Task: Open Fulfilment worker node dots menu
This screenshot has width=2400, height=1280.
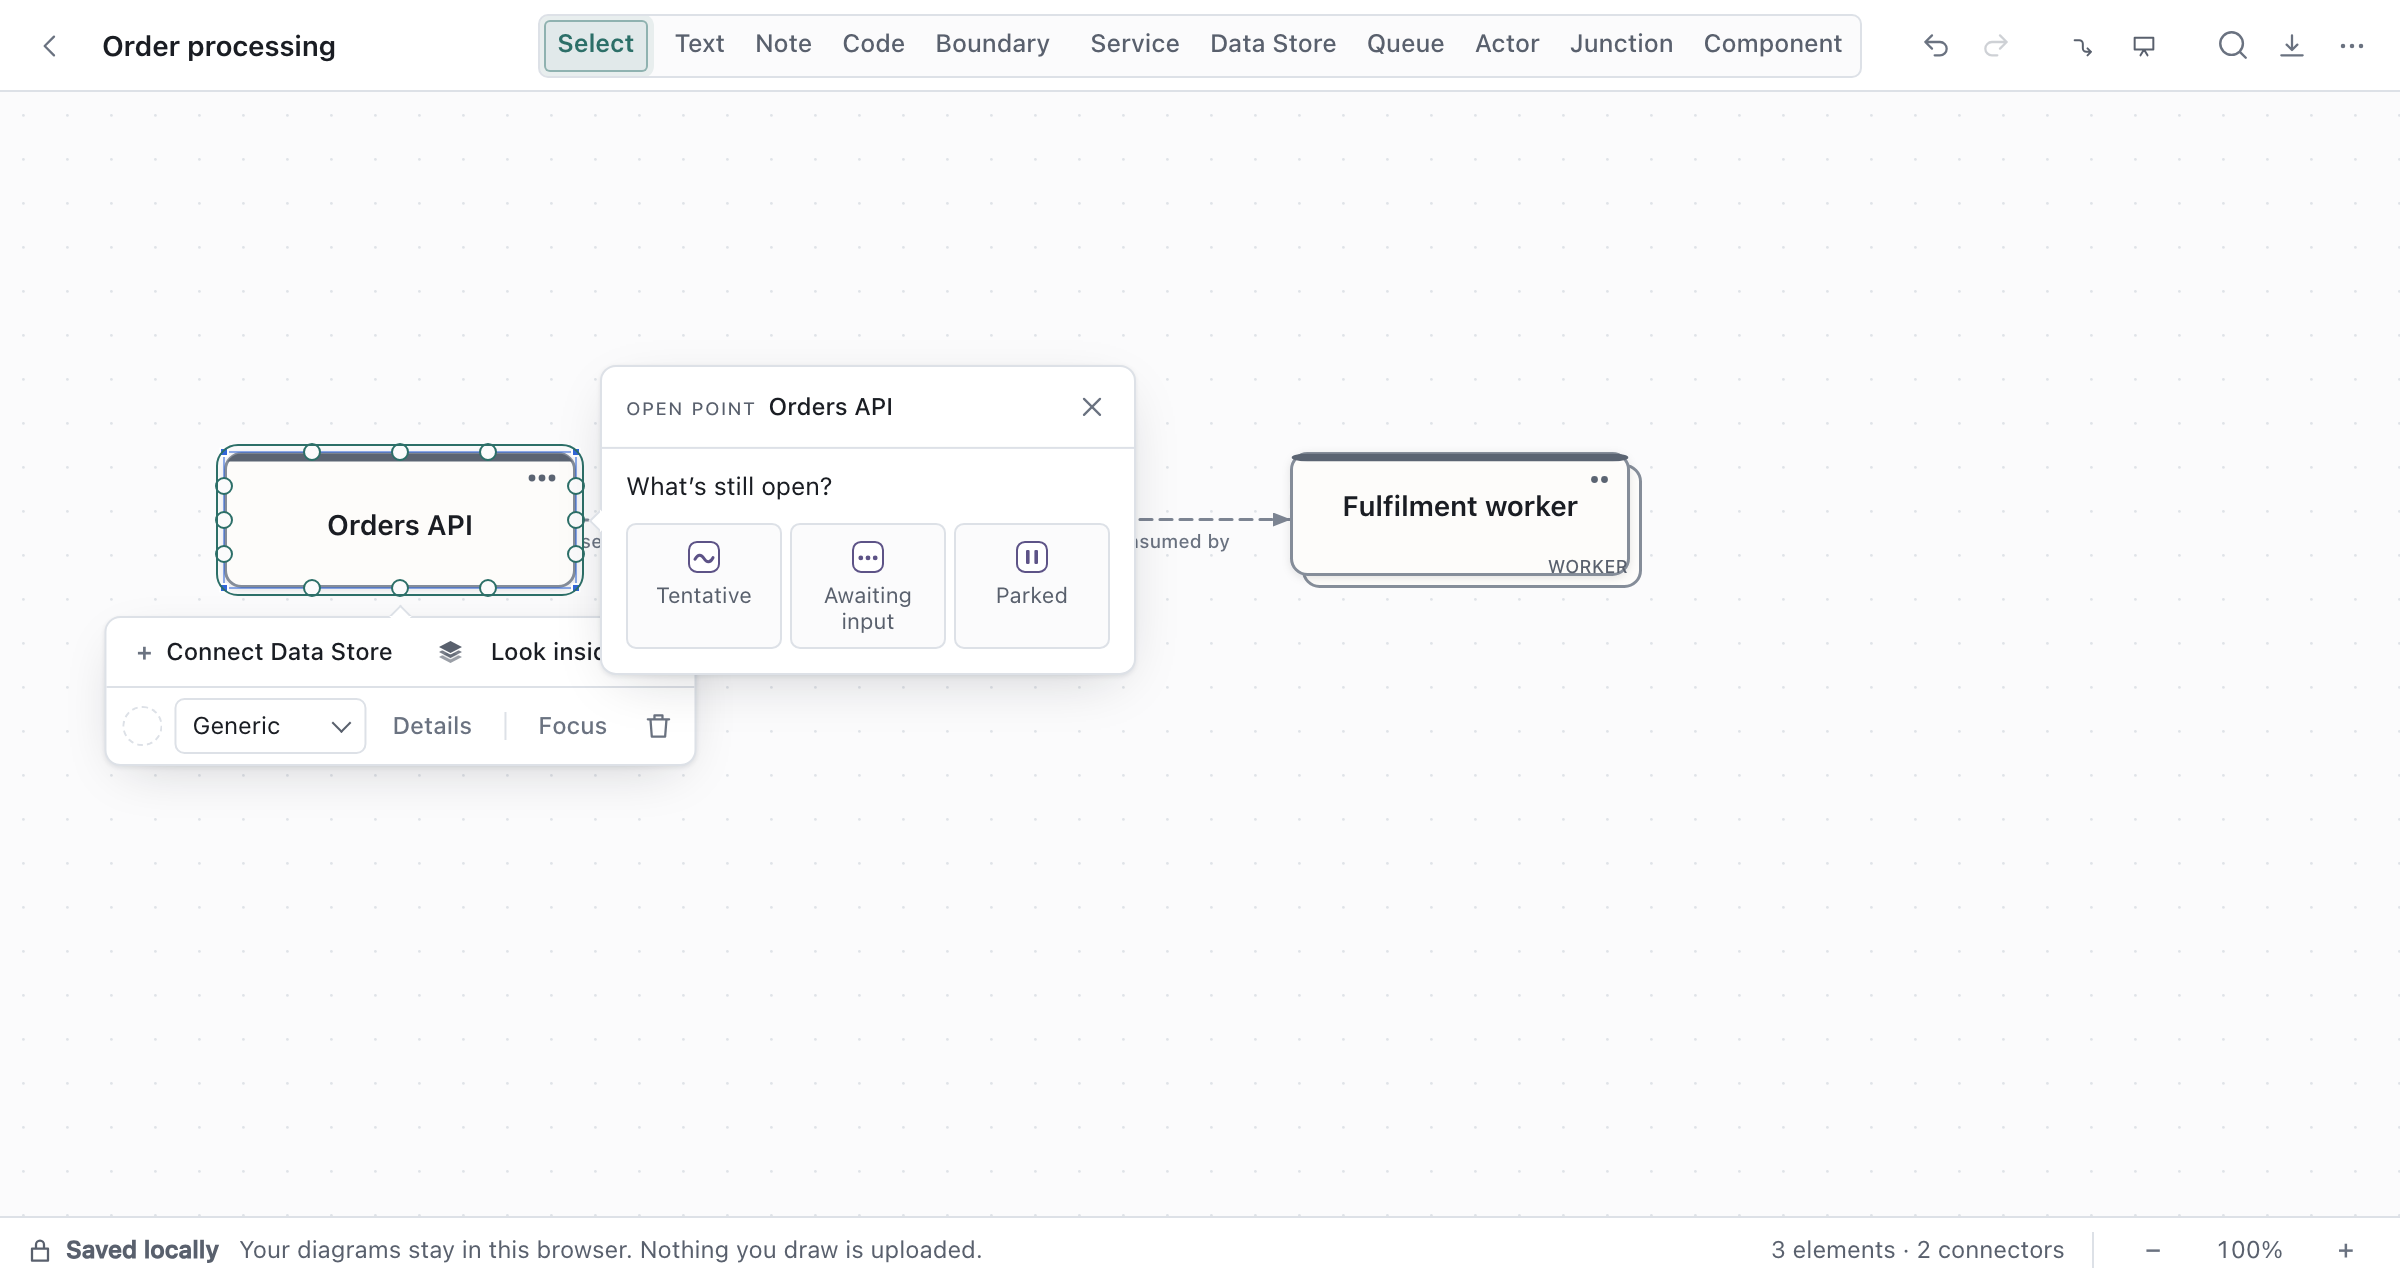Action: pyautogui.click(x=1600, y=479)
